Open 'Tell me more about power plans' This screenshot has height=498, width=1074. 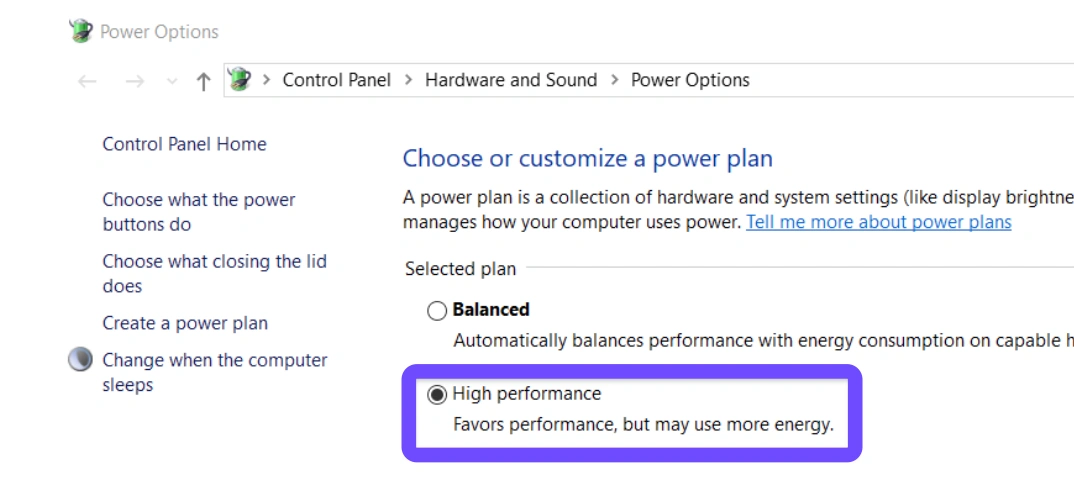pos(878,222)
